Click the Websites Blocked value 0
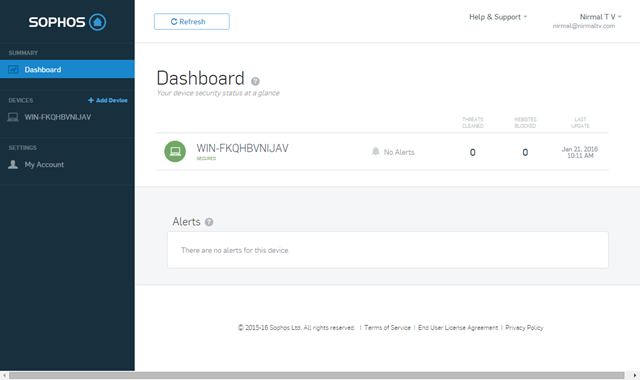 (x=525, y=152)
